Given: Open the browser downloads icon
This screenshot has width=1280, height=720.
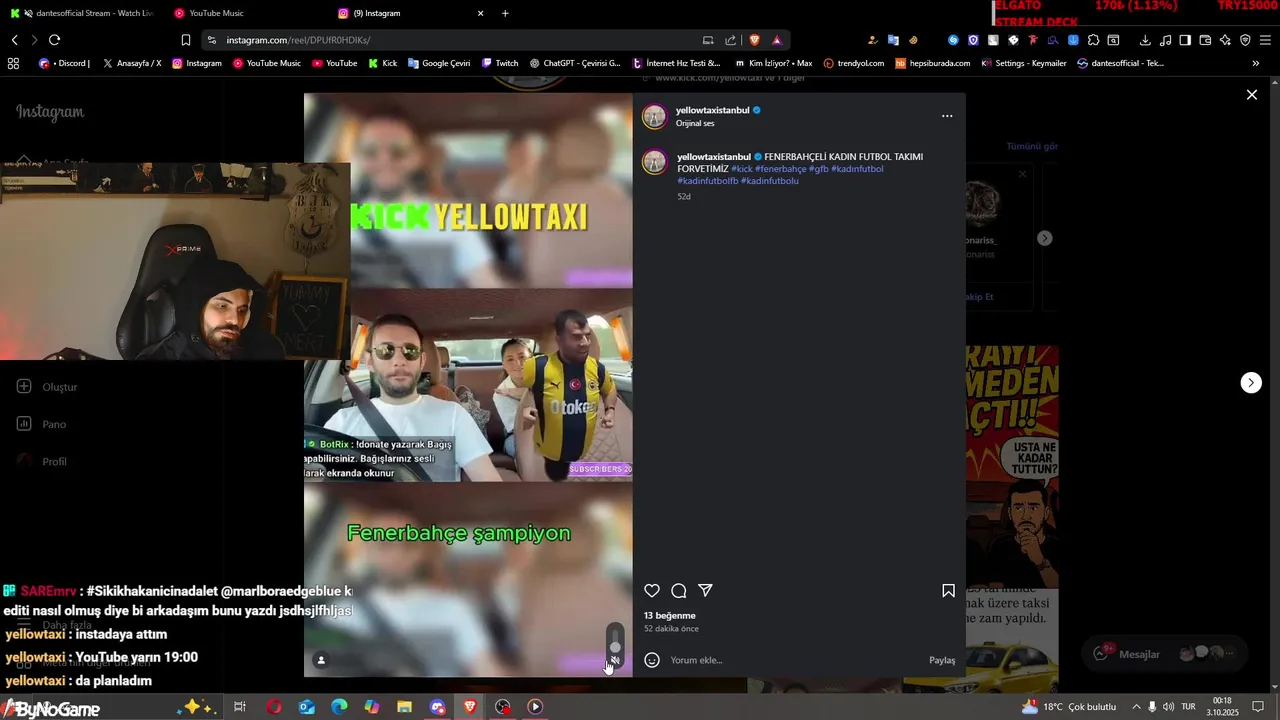Looking at the screenshot, I should point(1145,40).
